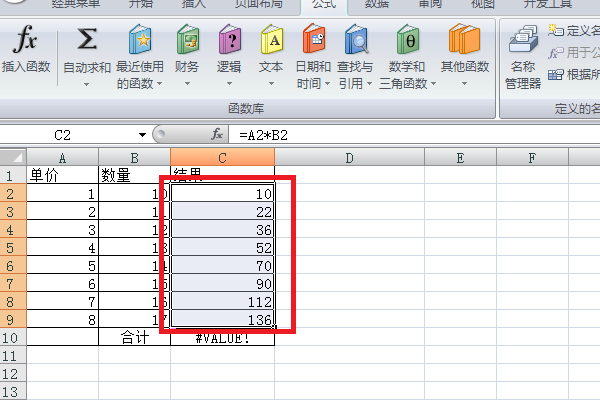Expand the Logical functions dropdown arrow
This screenshot has width=600, height=400.
229,83
